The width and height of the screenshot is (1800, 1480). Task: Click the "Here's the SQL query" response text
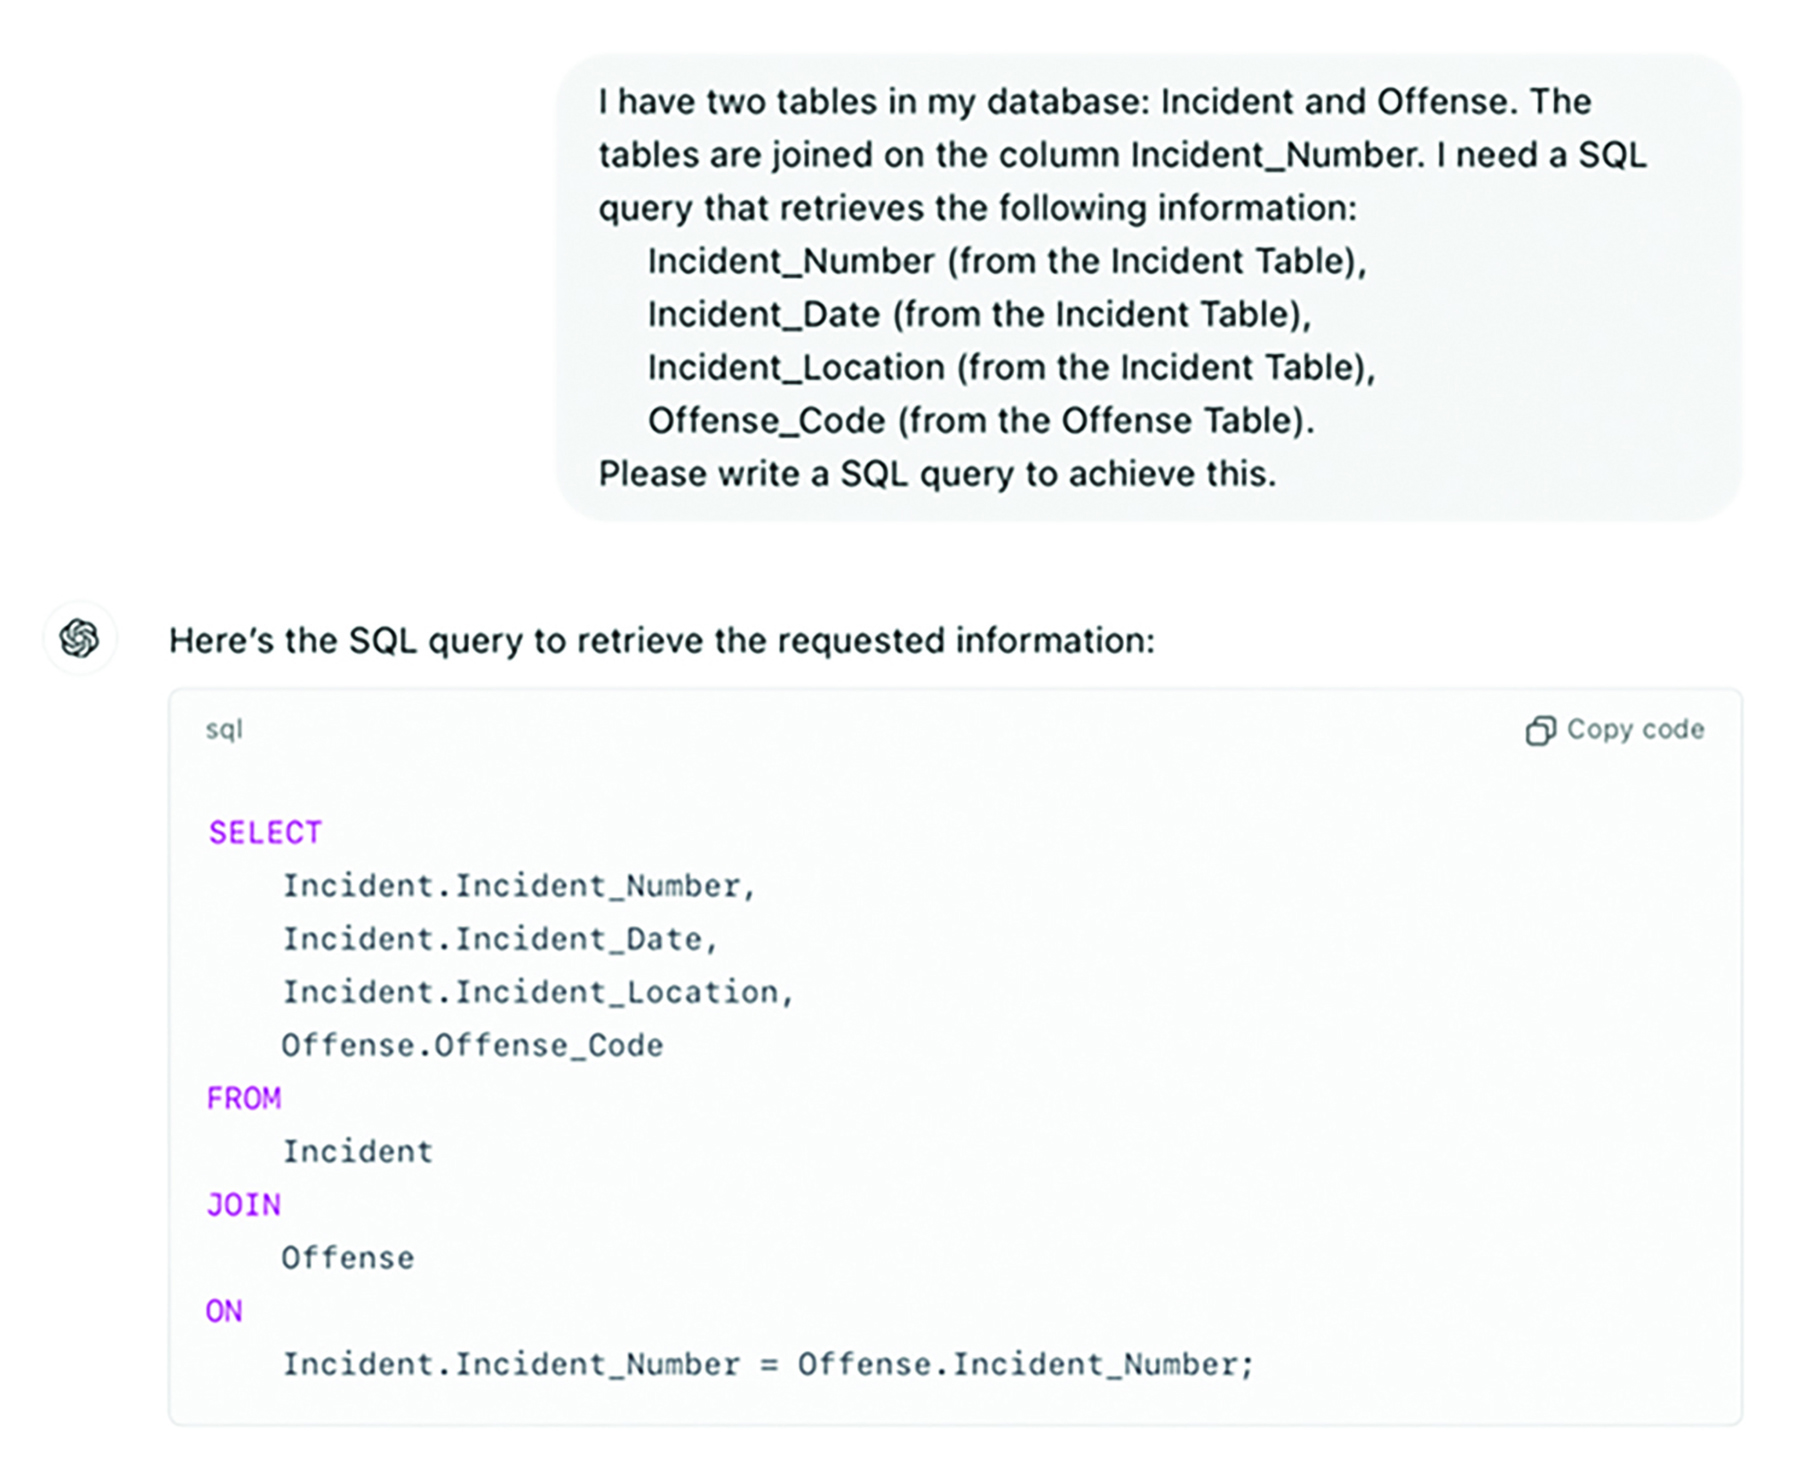[x=661, y=641]
